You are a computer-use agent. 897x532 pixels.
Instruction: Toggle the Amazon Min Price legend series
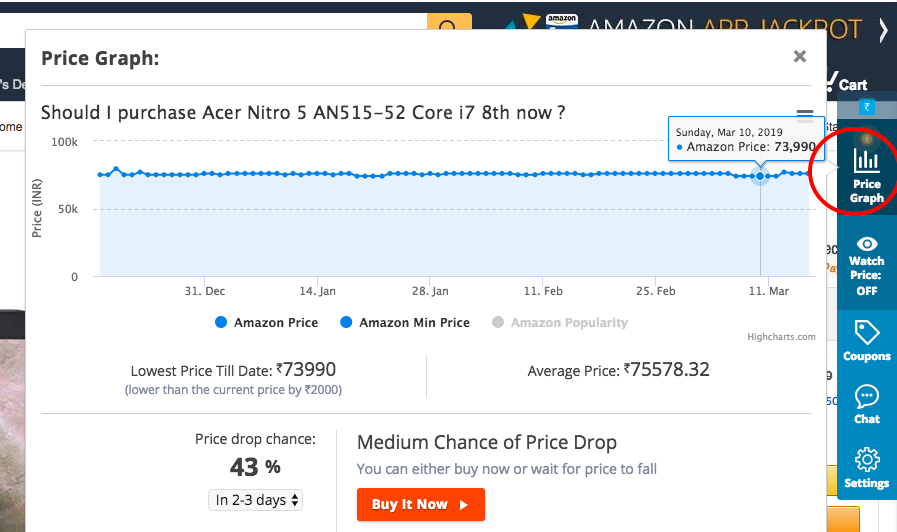click(x=404, y=322)
